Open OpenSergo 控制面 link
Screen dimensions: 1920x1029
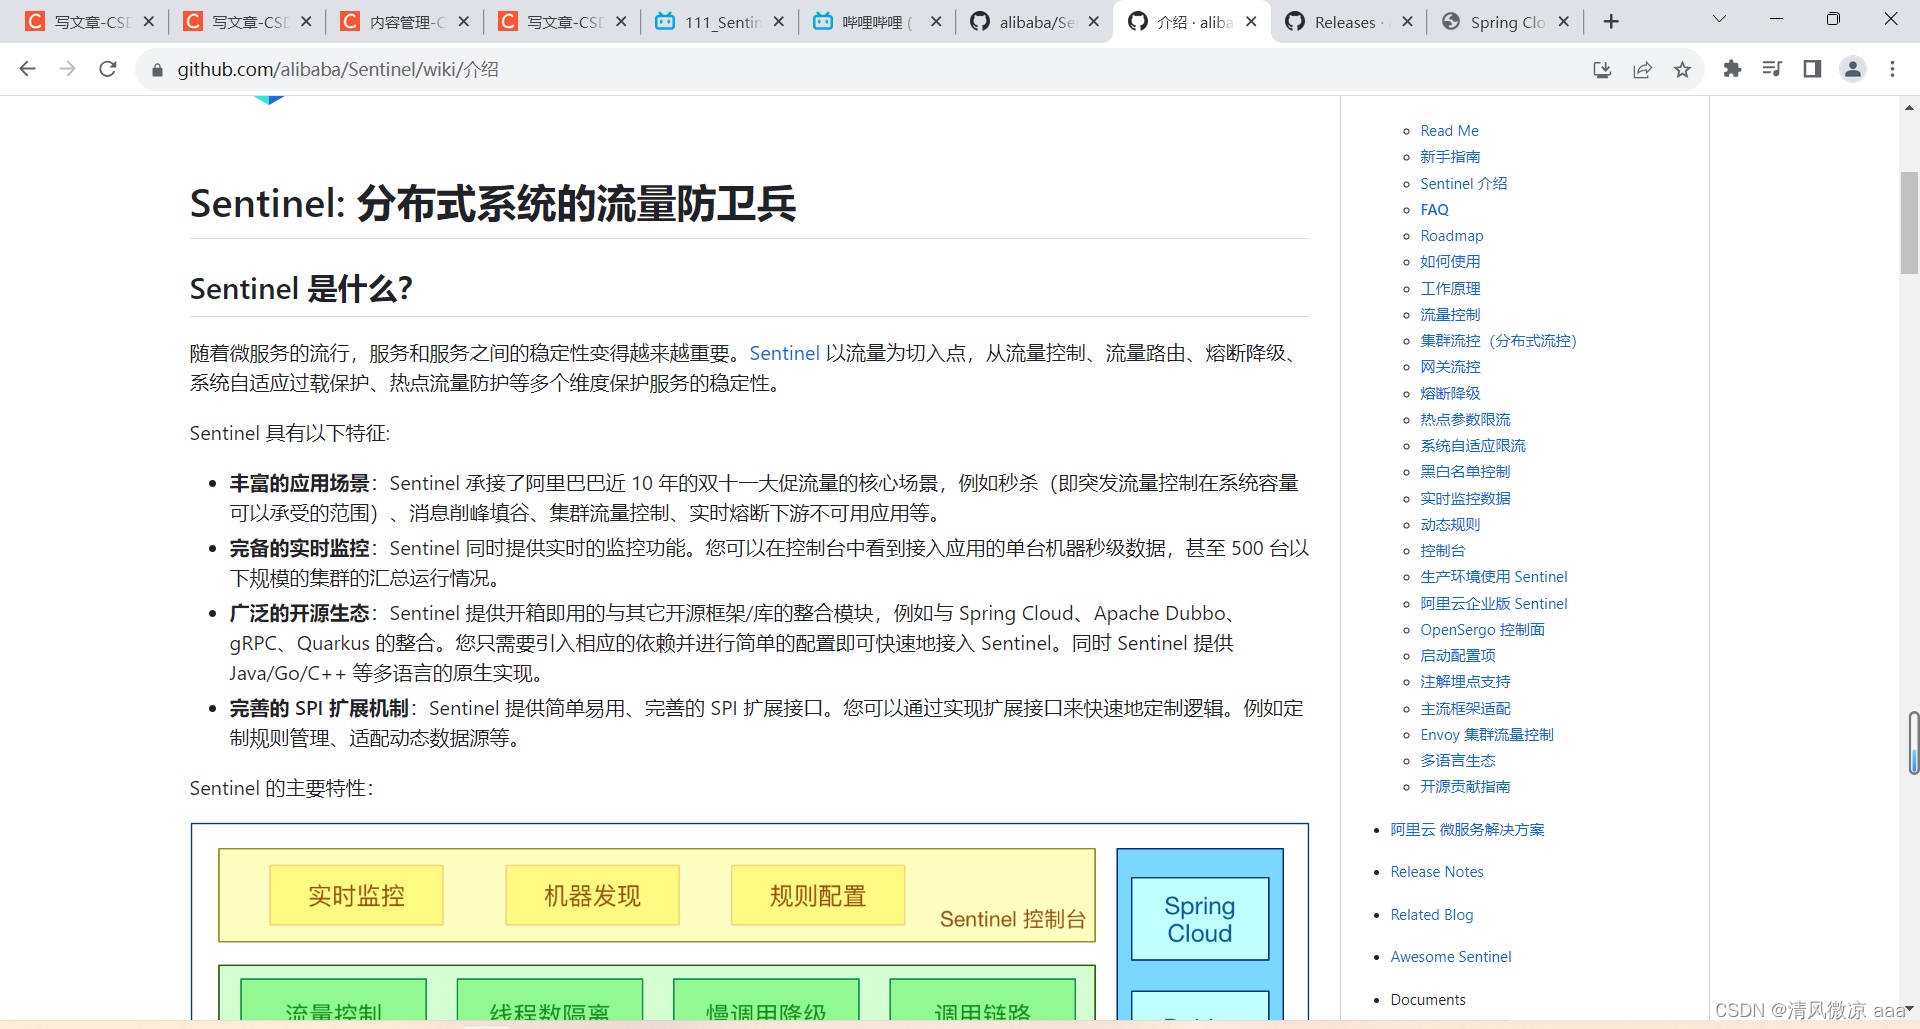[1482, 630]
